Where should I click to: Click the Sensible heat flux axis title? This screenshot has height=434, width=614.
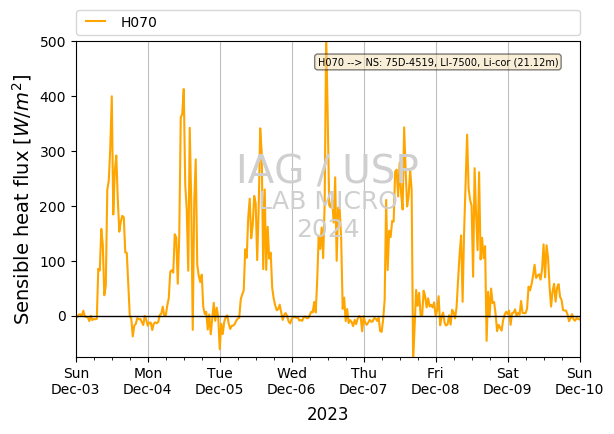pos(22,199)
